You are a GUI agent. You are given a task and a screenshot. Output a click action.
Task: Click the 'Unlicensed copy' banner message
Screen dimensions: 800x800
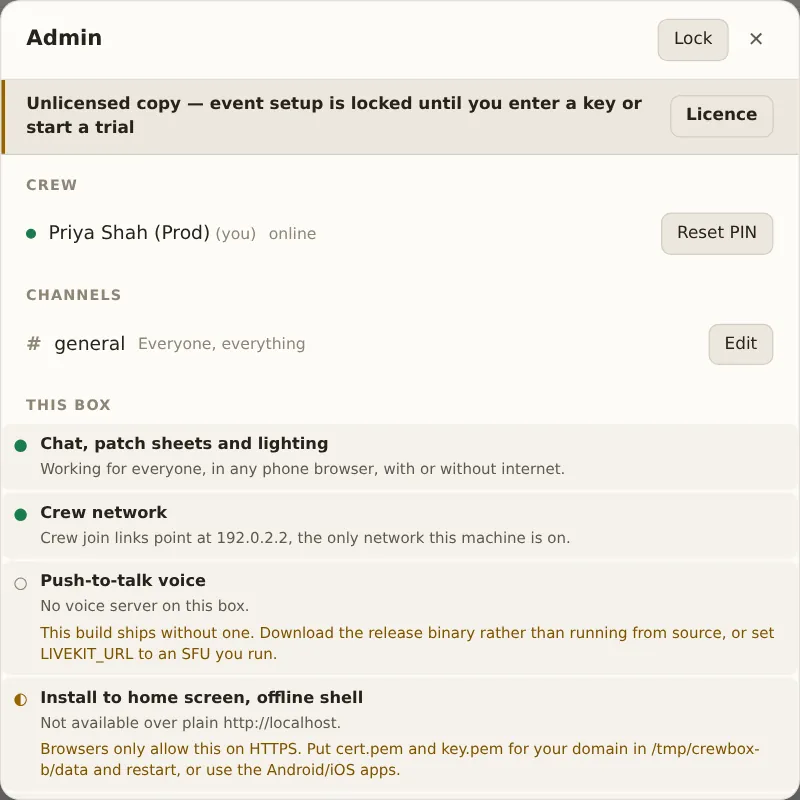pos(334,115)
